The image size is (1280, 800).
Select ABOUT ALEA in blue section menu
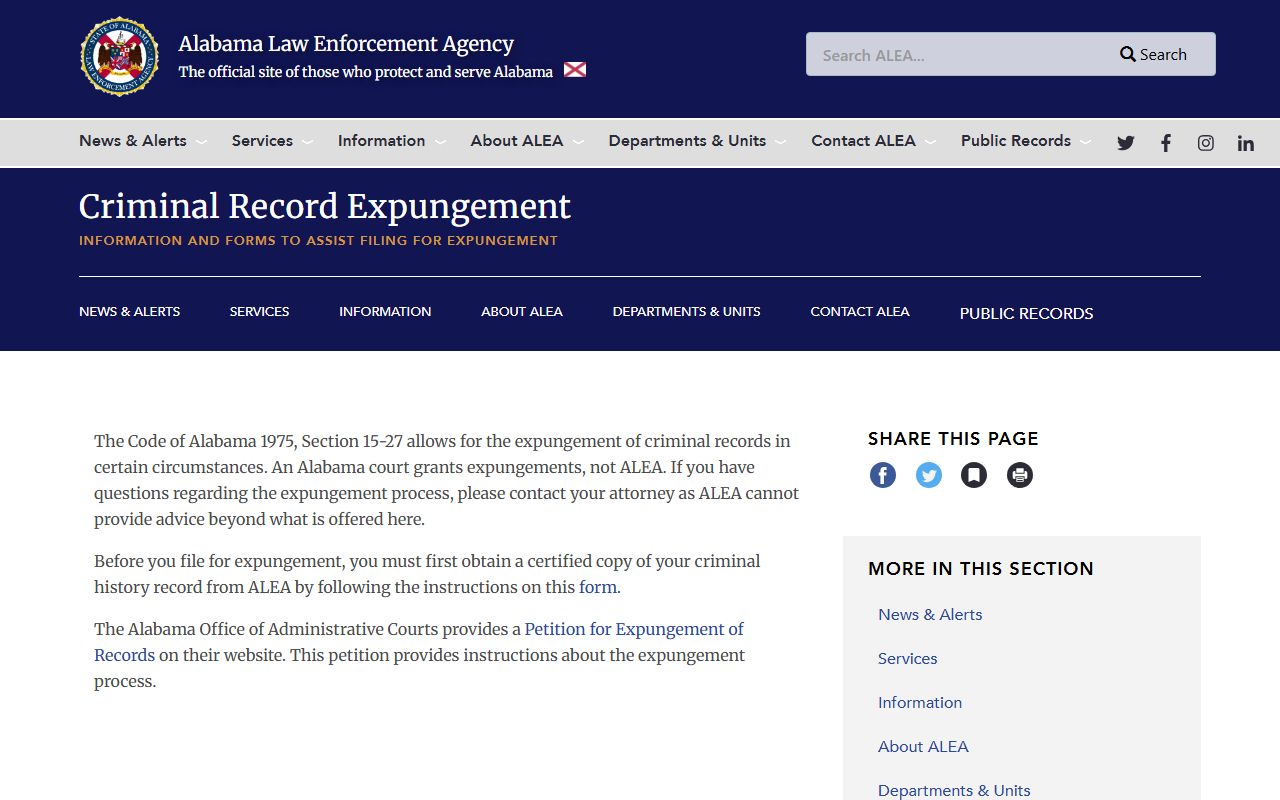pyautogui.click(x=522, y=312)
